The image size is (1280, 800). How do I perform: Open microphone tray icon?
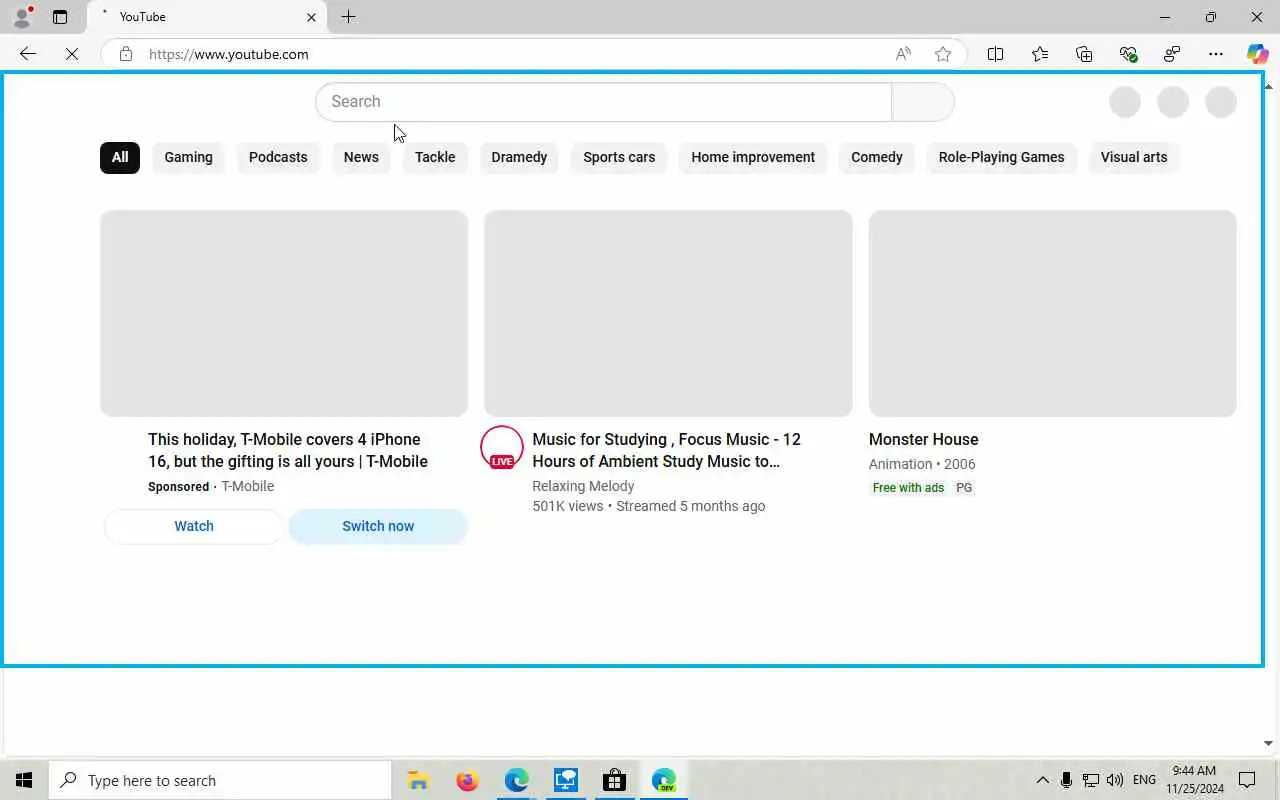(x=1067, y=780)
